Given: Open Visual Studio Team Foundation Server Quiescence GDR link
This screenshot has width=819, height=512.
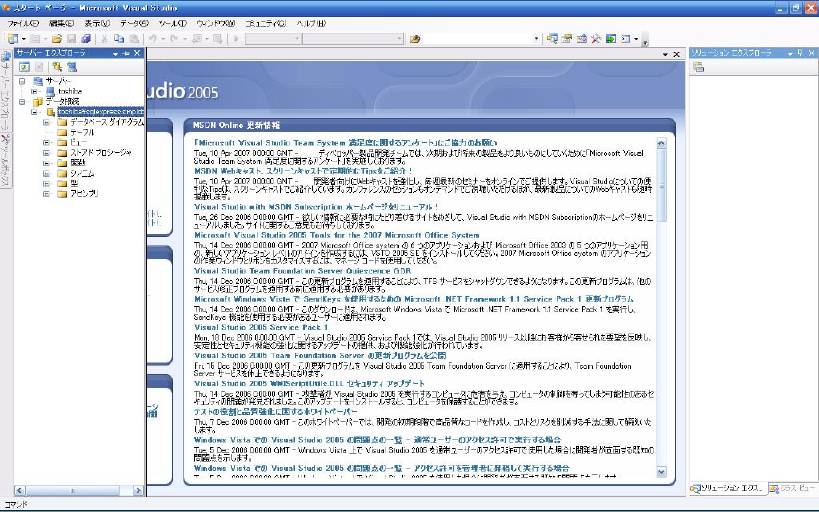Looking at the screenshot, I should tap(302, 271).
